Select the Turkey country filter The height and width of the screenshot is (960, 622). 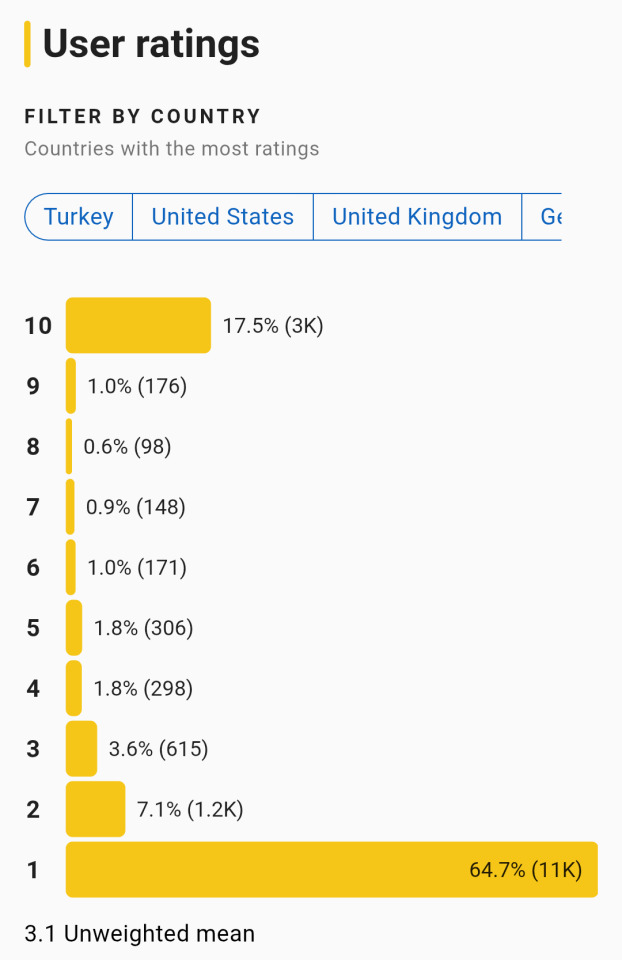click(78, 217)
